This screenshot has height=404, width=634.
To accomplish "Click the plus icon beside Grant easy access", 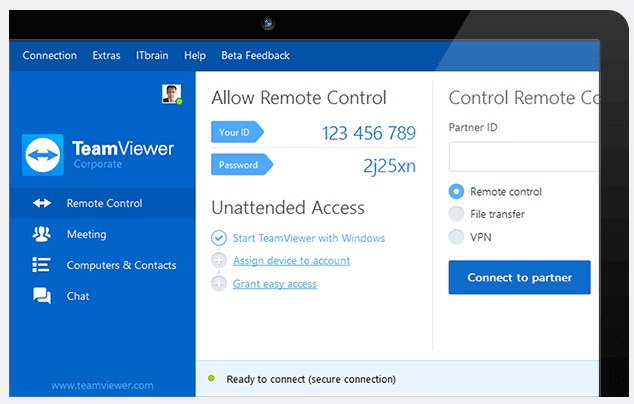I will [219, 283].
